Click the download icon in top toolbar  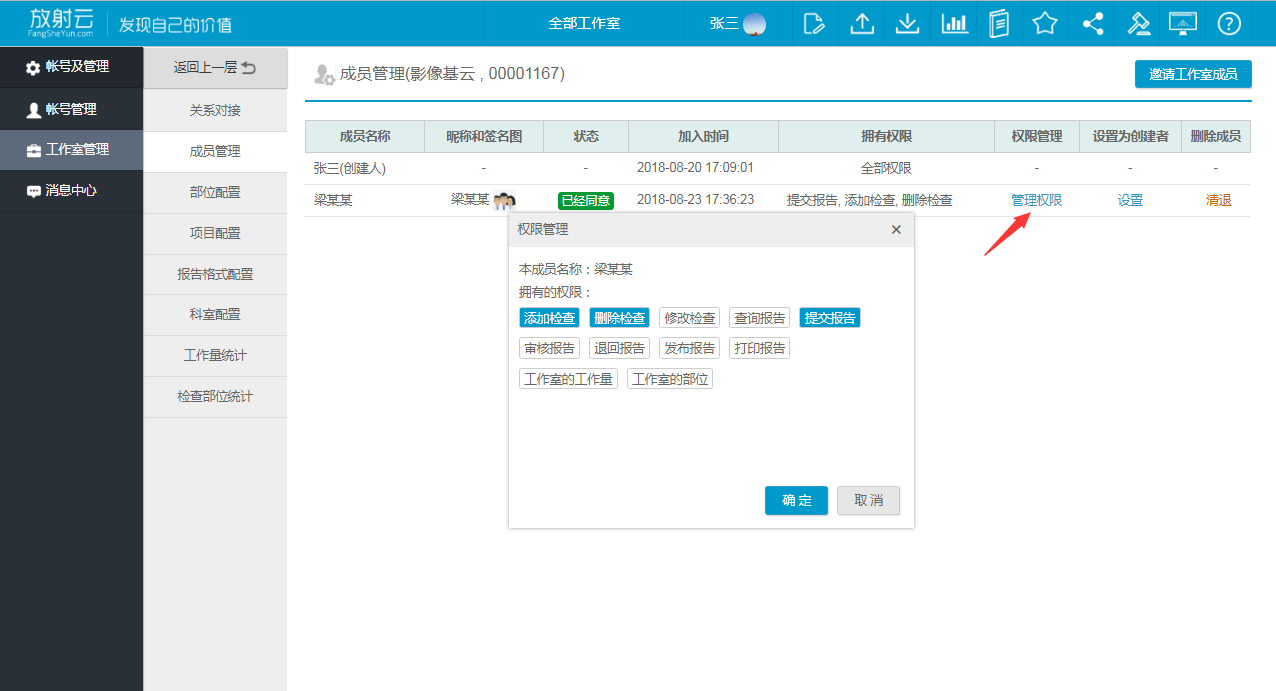pos(907,23)
